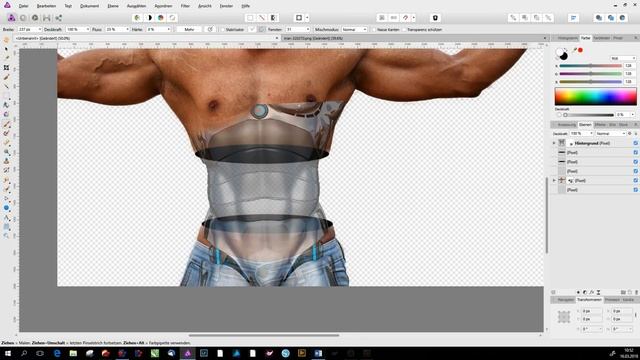Open the Filter menu
640x360 pixels.
point(185,6)
